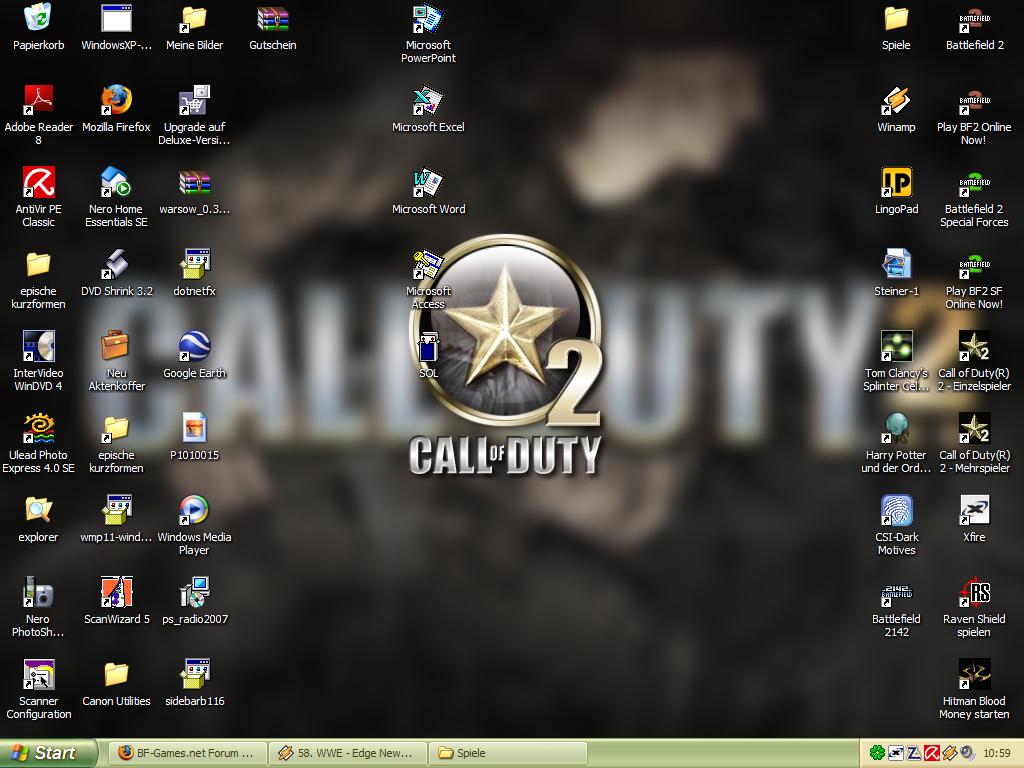The image size is (1024, 768).
Task: Open Microsoft Word shortcut
Action: point(428,182)
